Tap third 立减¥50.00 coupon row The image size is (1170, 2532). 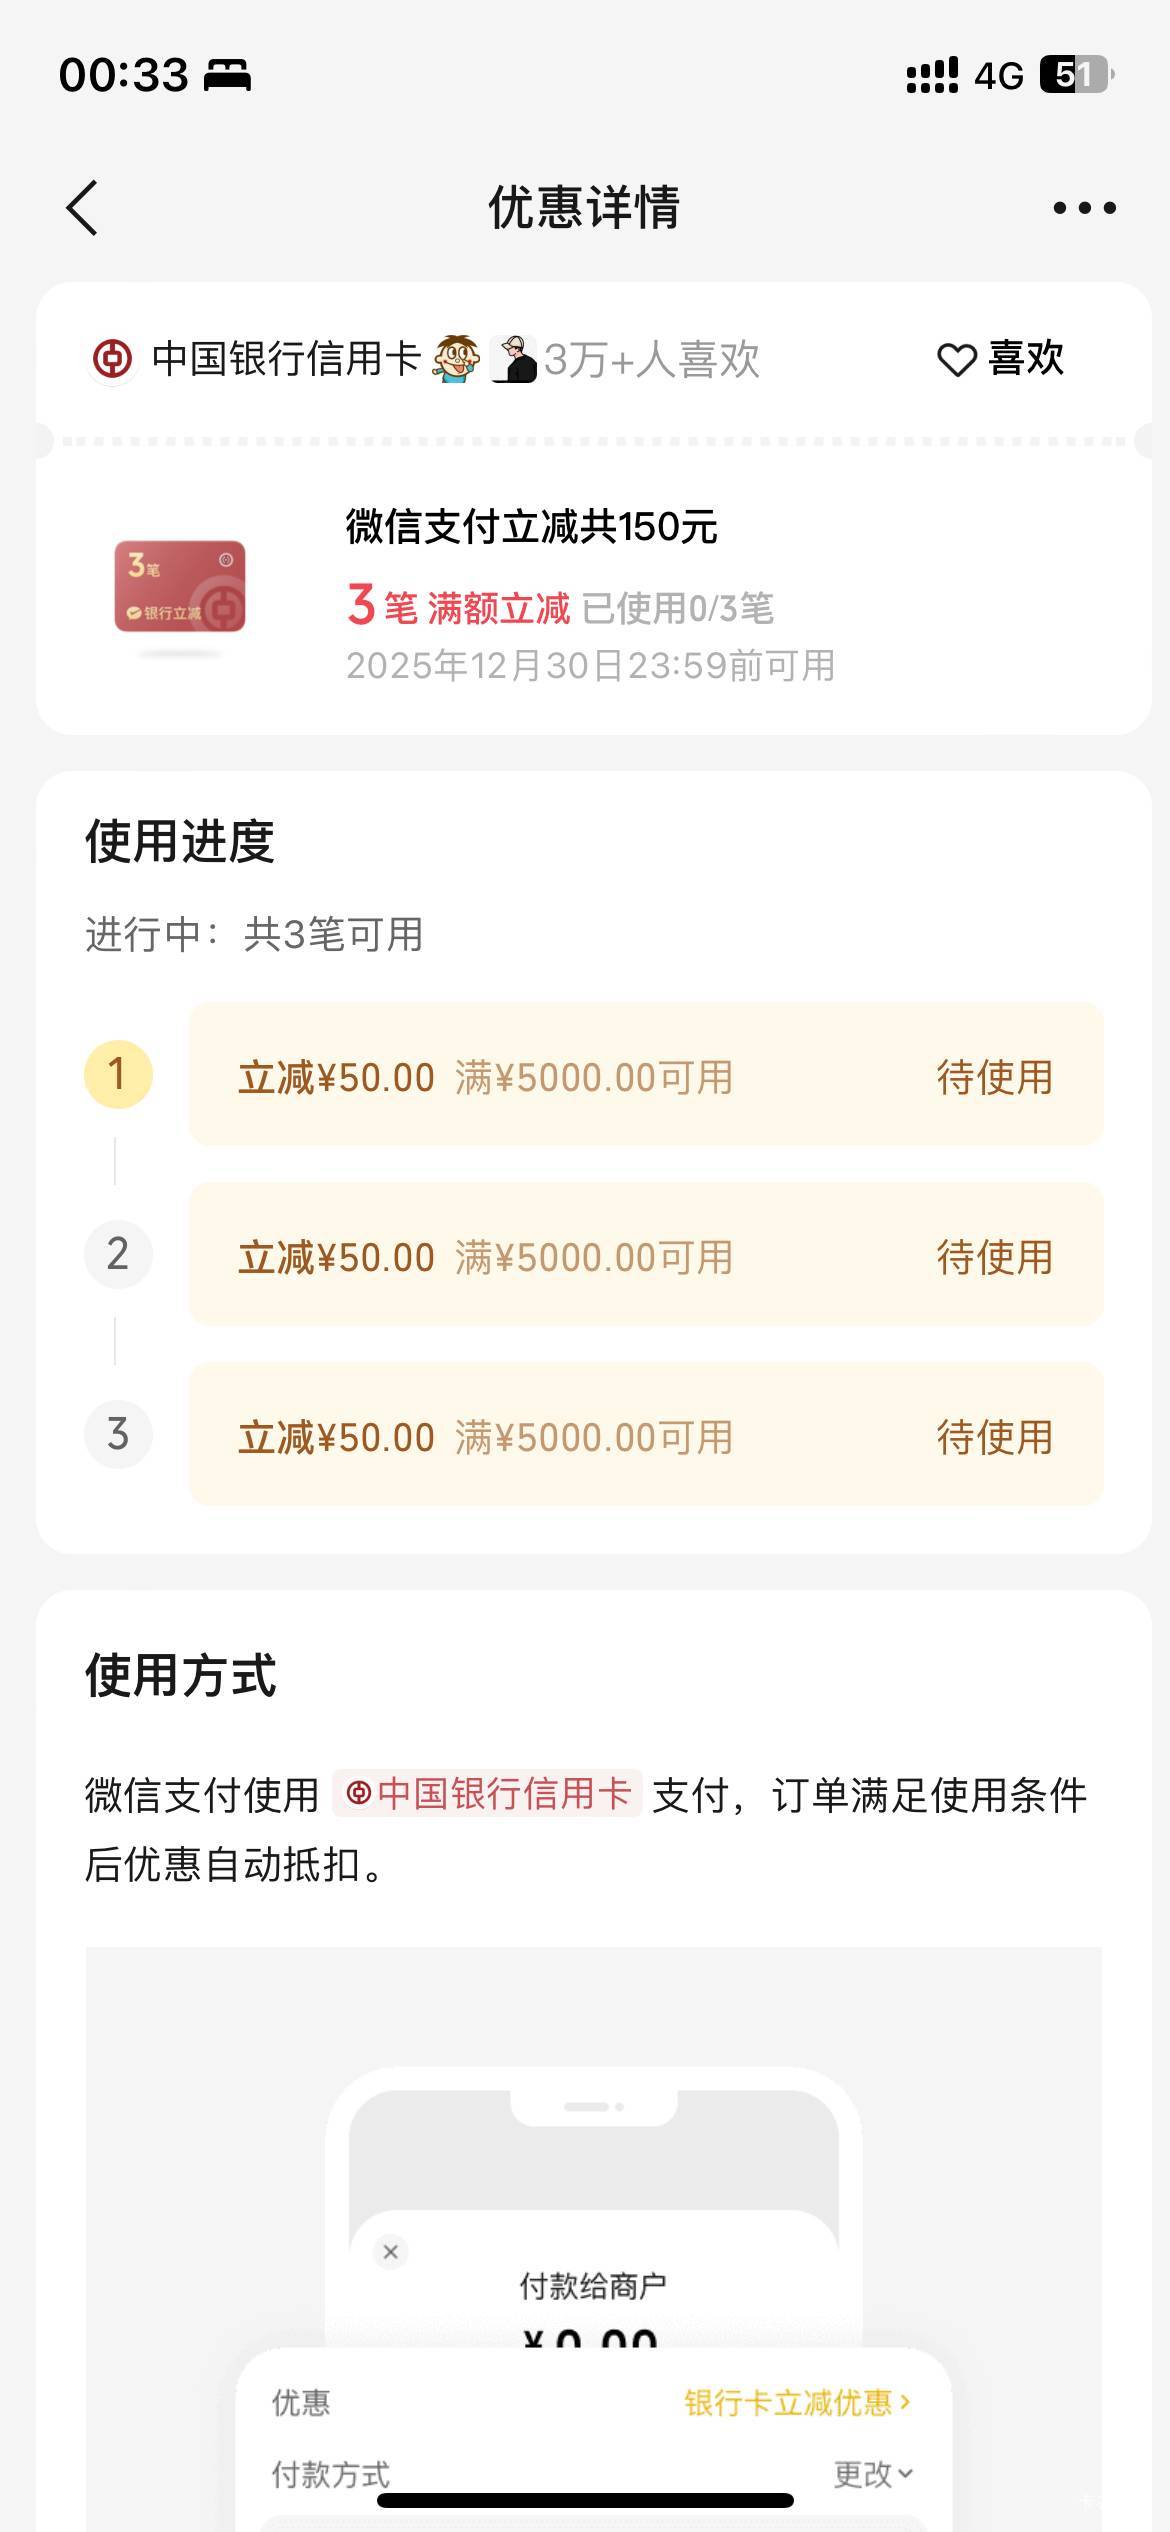[645, 1436]
